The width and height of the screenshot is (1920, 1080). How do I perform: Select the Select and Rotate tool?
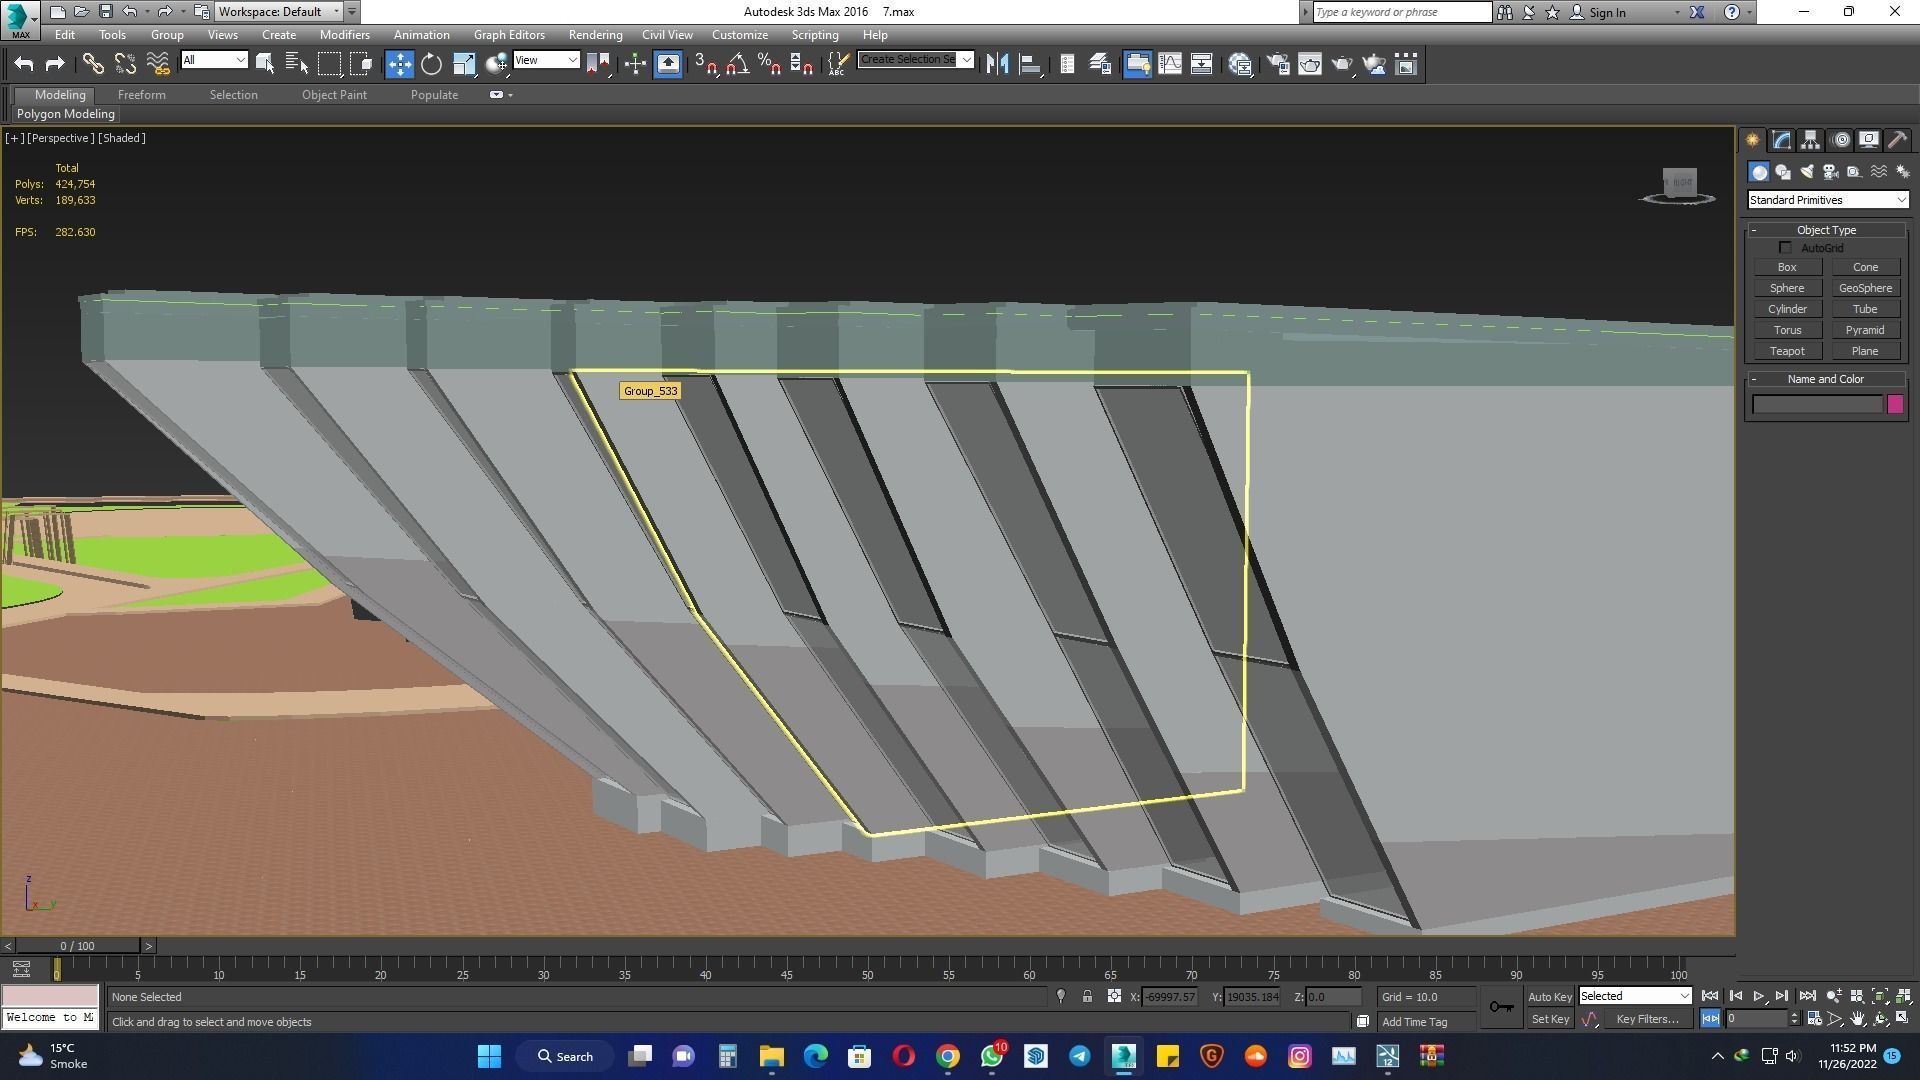point(431,64)
